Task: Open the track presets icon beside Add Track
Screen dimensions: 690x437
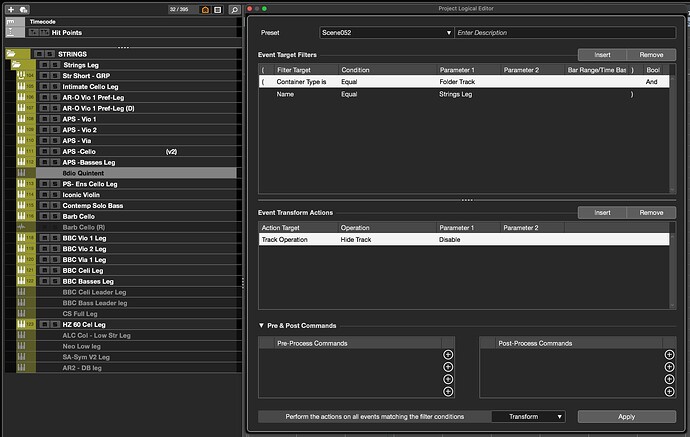Action: click(24, 9)
